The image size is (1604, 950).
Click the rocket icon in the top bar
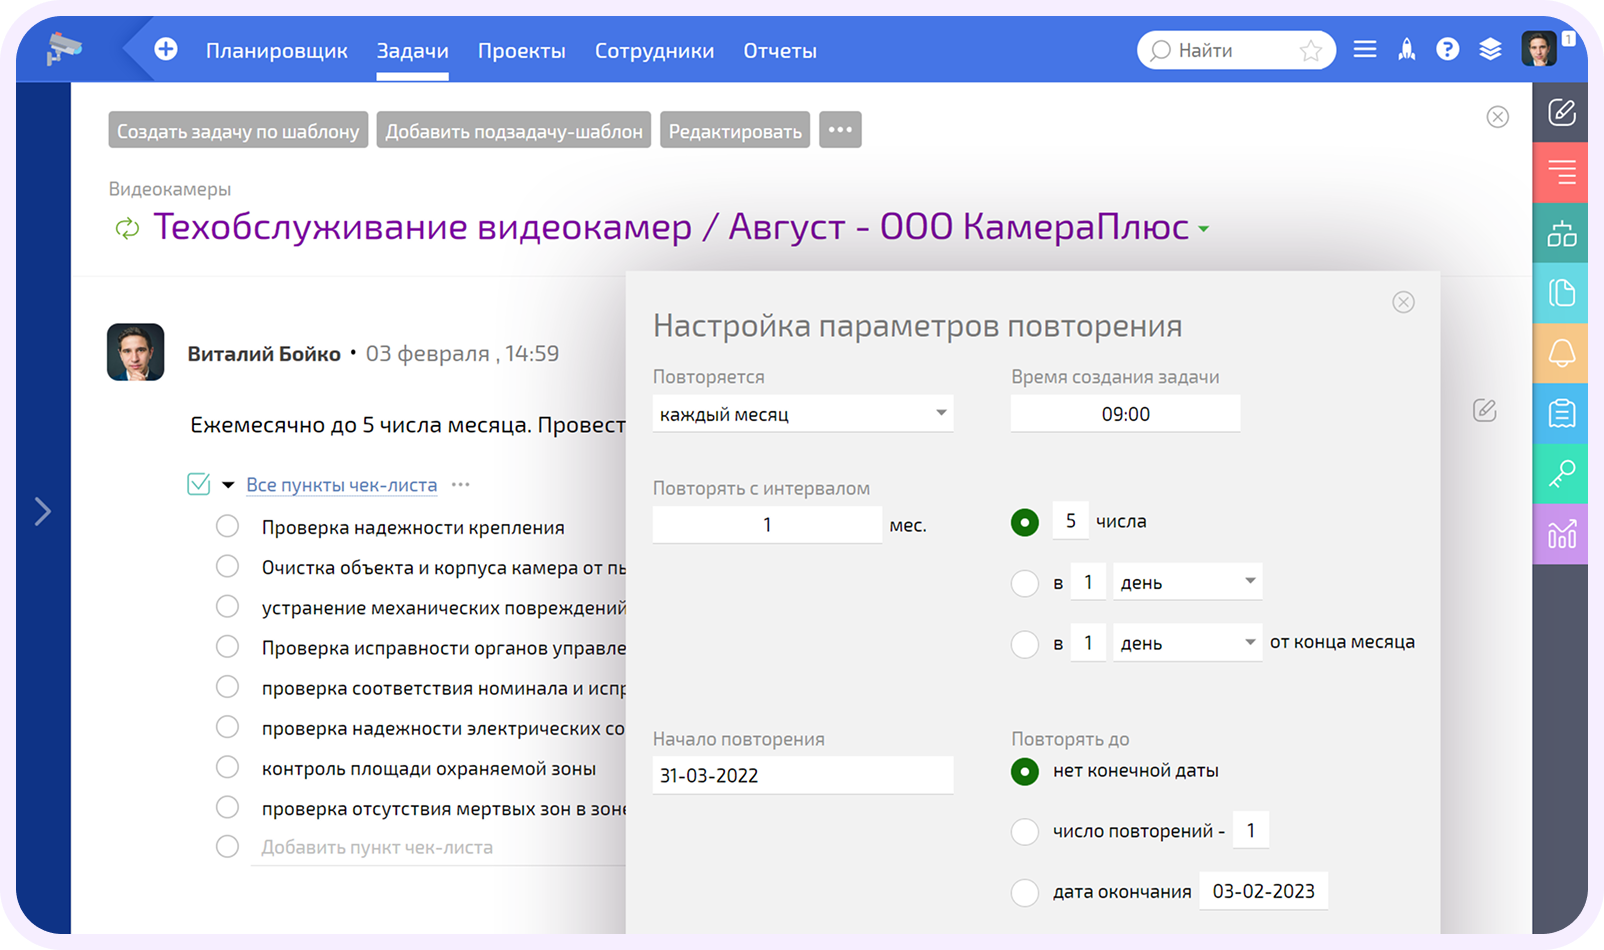[x=1406, y=49]
